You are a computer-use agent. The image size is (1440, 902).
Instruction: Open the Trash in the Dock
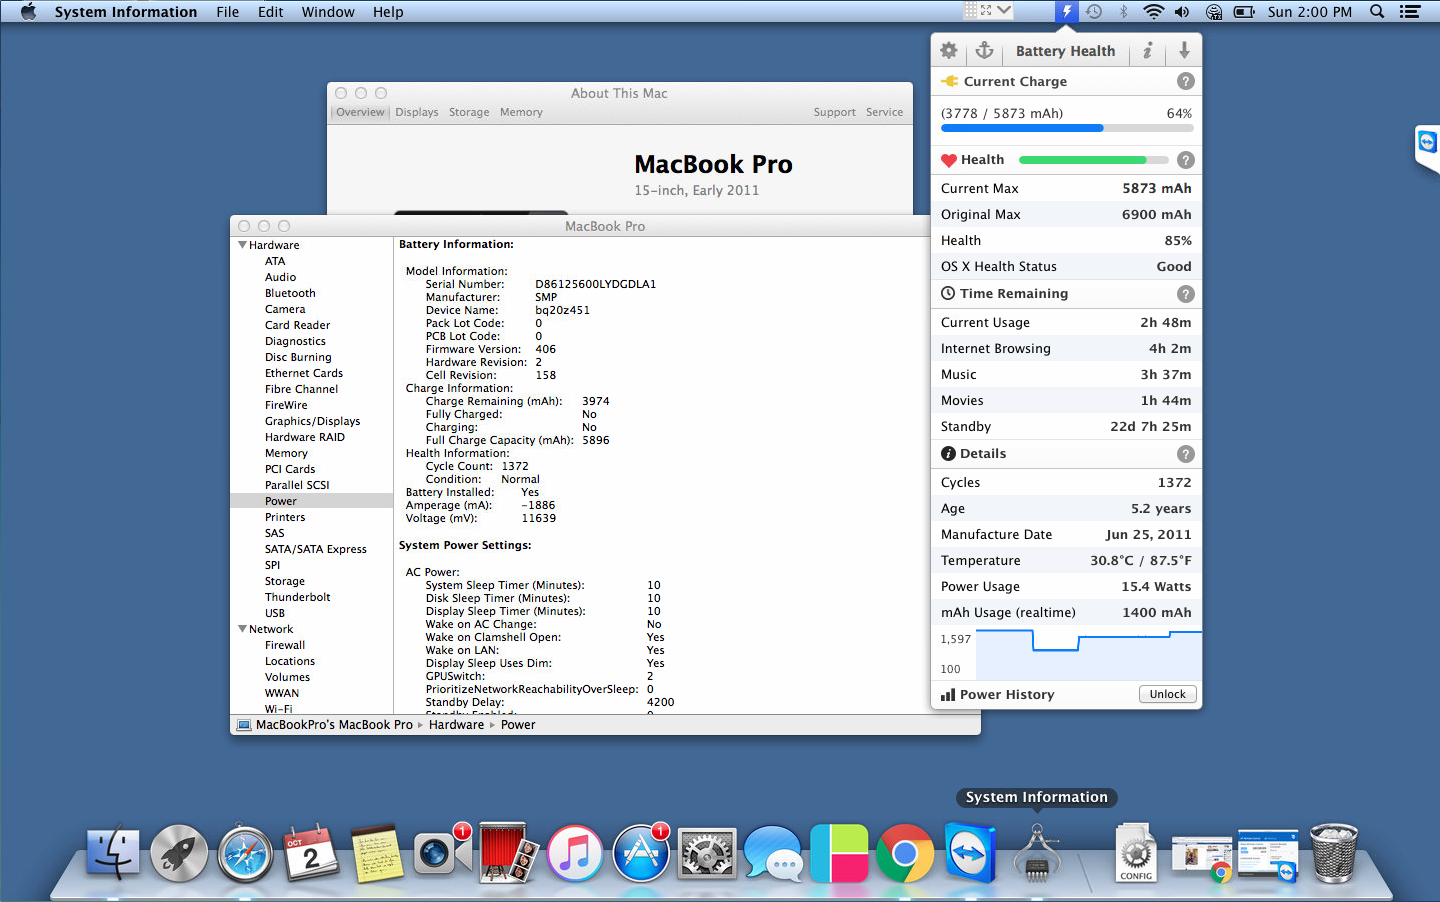(1334, 854)
